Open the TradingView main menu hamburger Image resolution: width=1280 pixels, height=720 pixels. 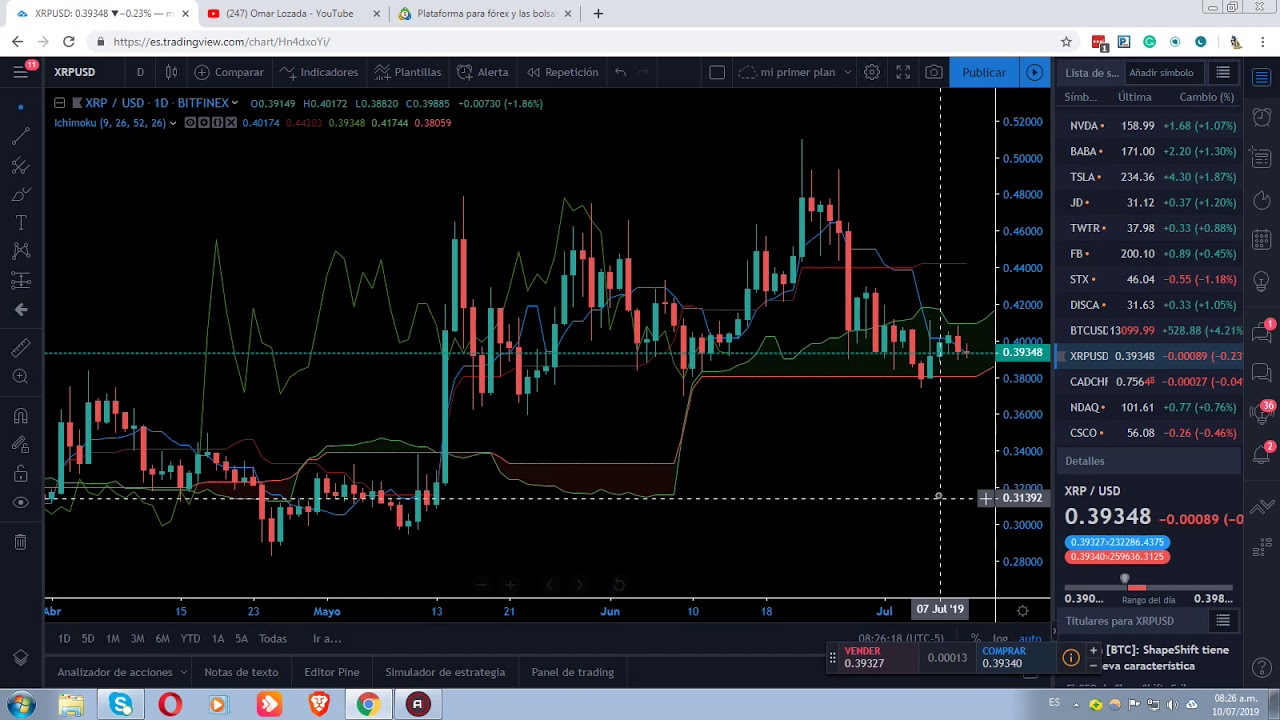click(20, 72)
